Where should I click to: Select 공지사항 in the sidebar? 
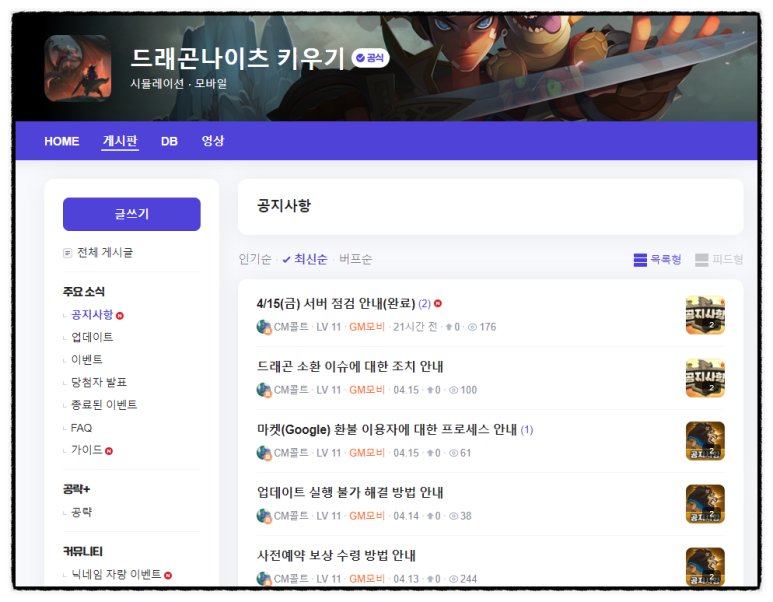92,315
